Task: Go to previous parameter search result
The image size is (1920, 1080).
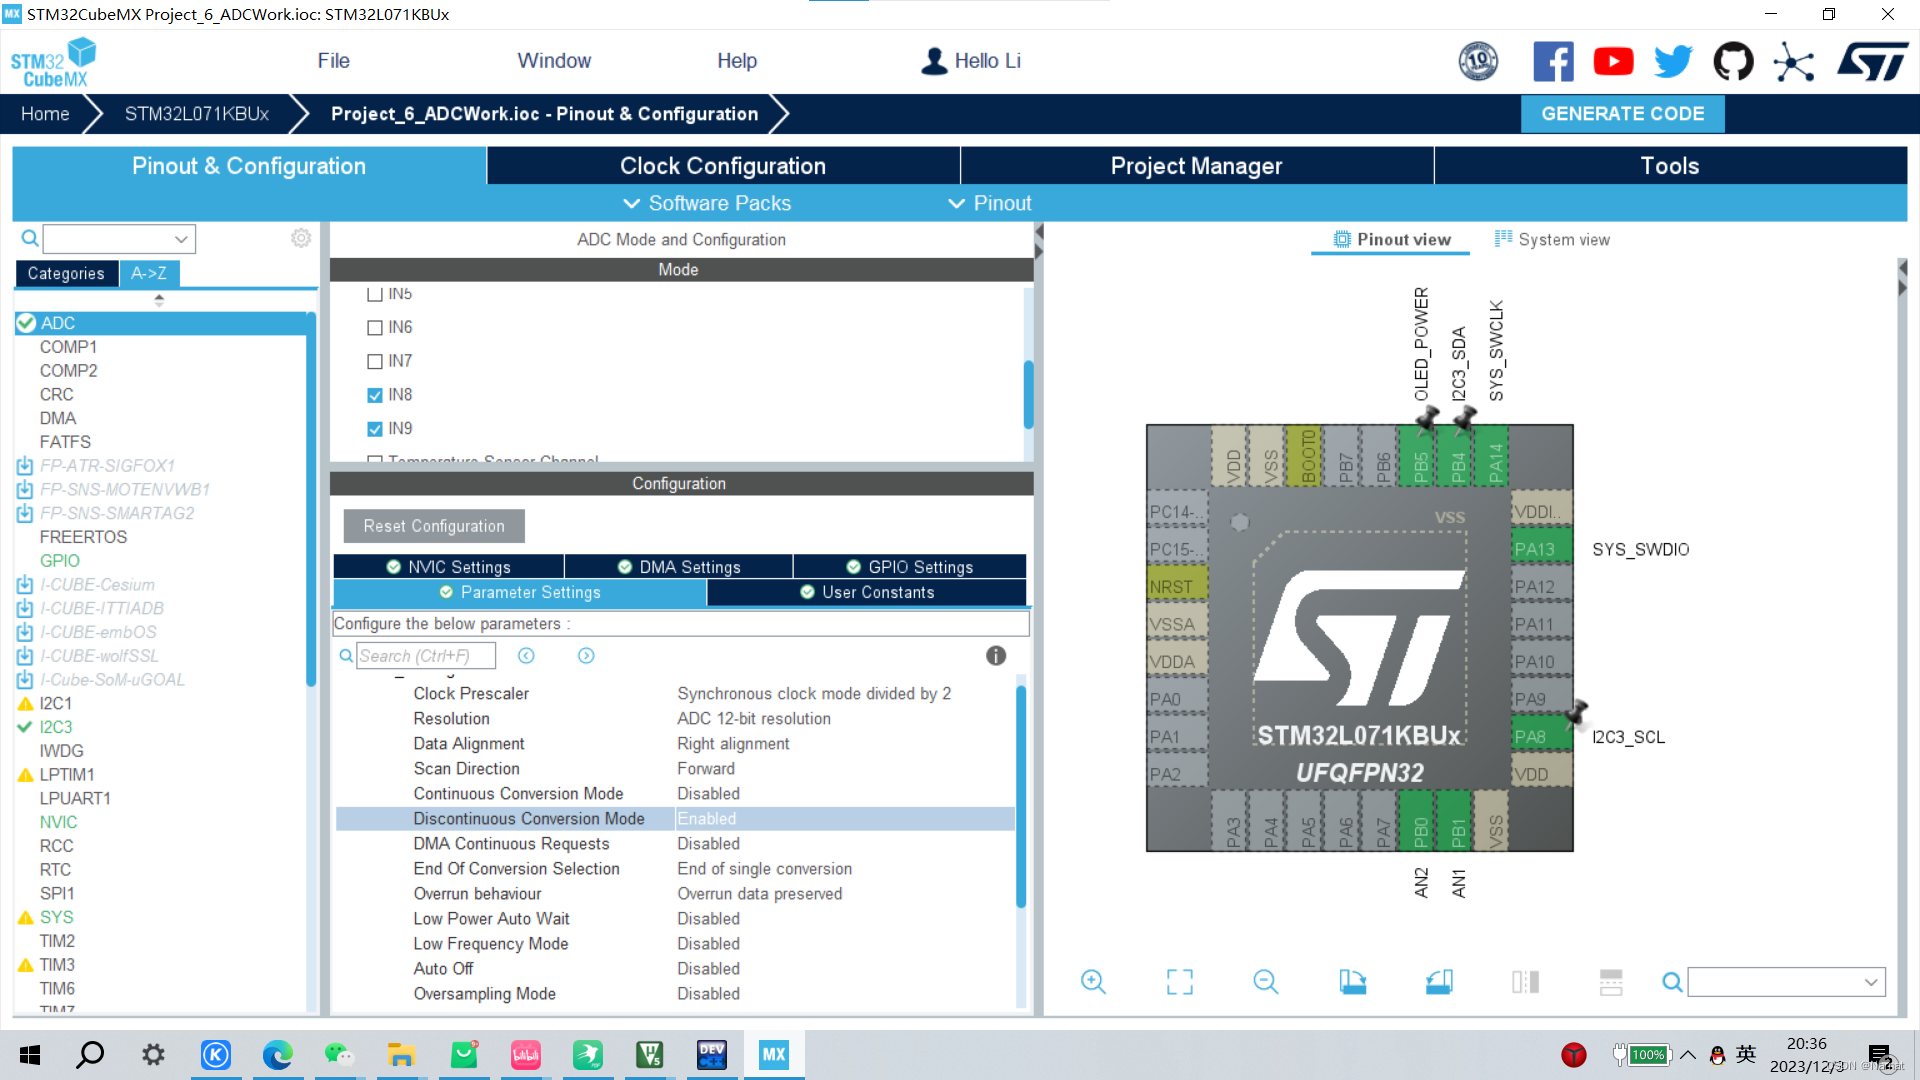Action: pos(526,656)
